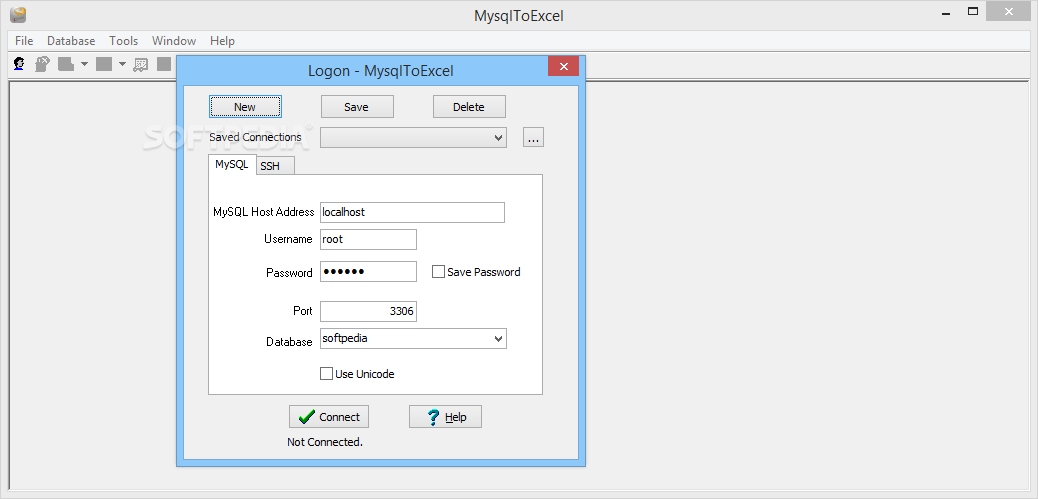Click the last gray square toolbar icon

pyautogui.click(x=164, y=64)
